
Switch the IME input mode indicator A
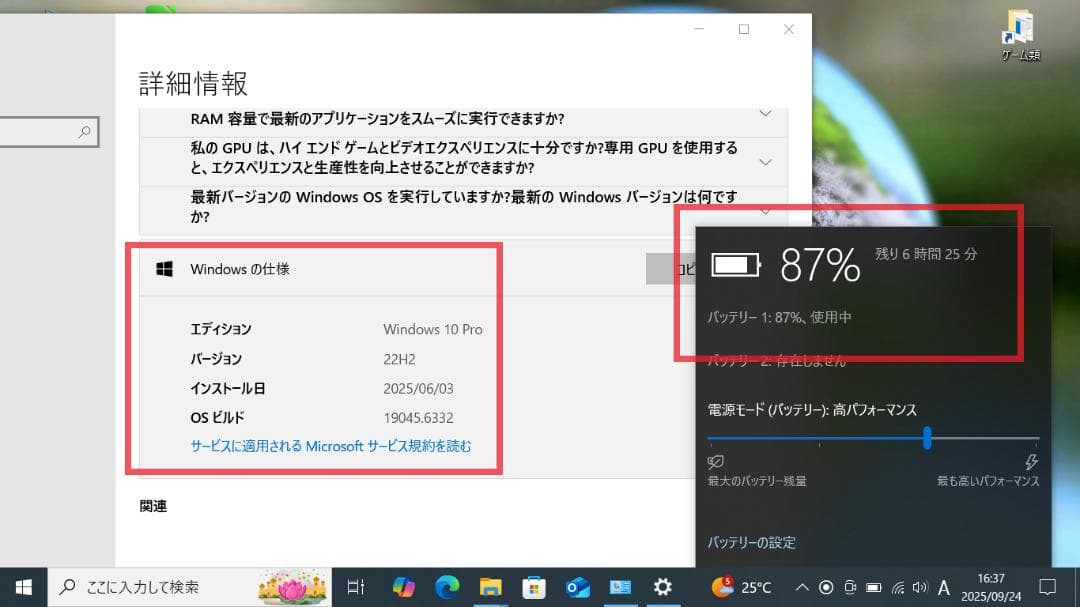[944, 588]
